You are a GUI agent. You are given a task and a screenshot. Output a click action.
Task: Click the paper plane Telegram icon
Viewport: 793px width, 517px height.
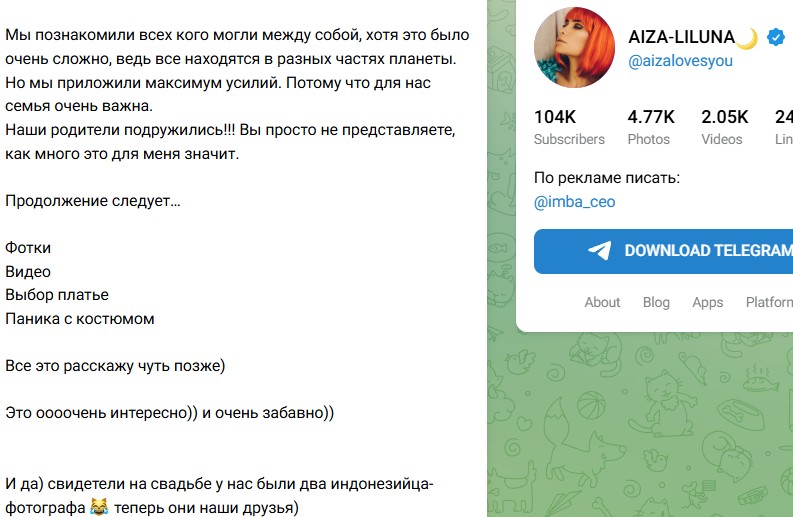click(x=600, y=251)
